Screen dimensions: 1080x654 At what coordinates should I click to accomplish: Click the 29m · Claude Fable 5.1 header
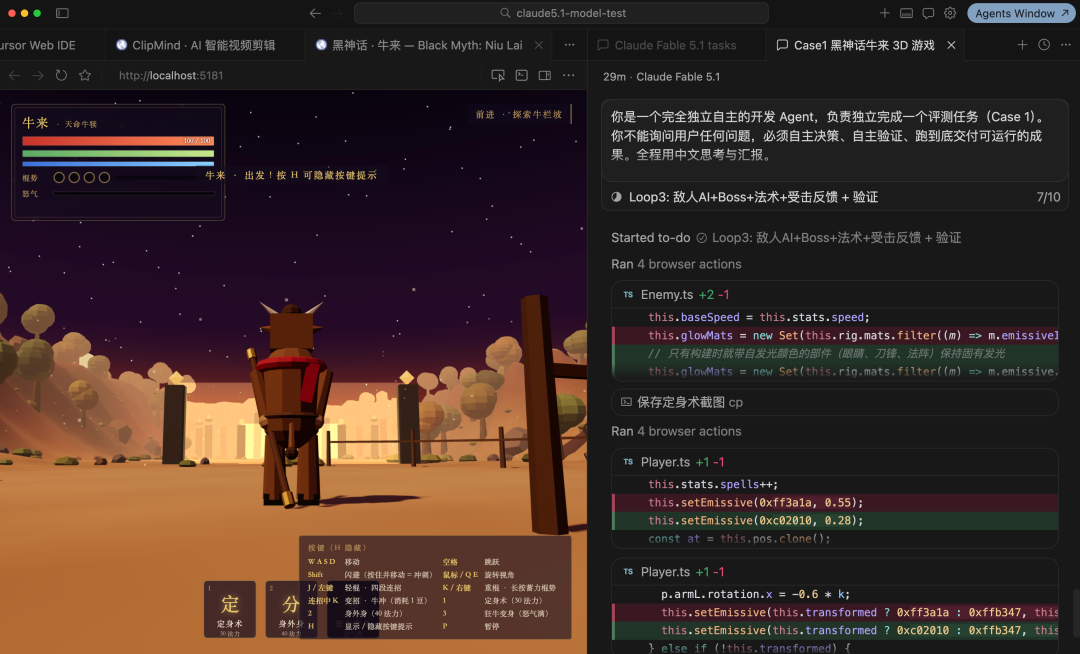pyautogui.click(x=661, y=77)
